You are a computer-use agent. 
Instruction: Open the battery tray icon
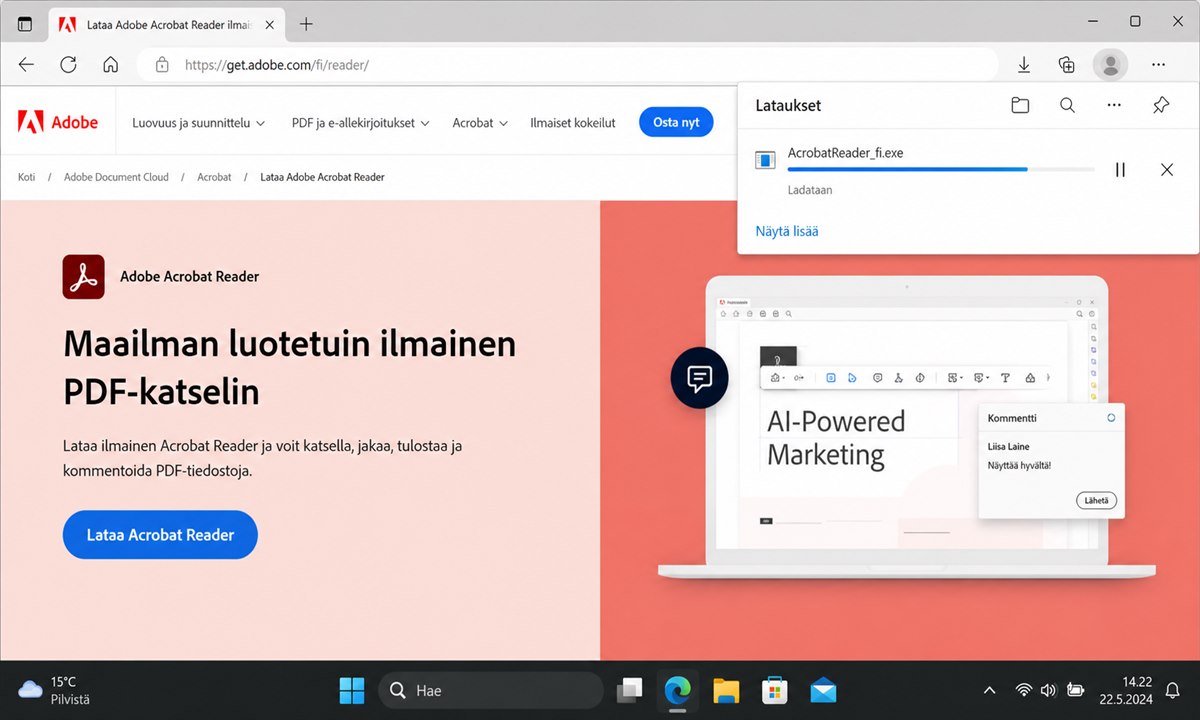[x=1076, y=690]
